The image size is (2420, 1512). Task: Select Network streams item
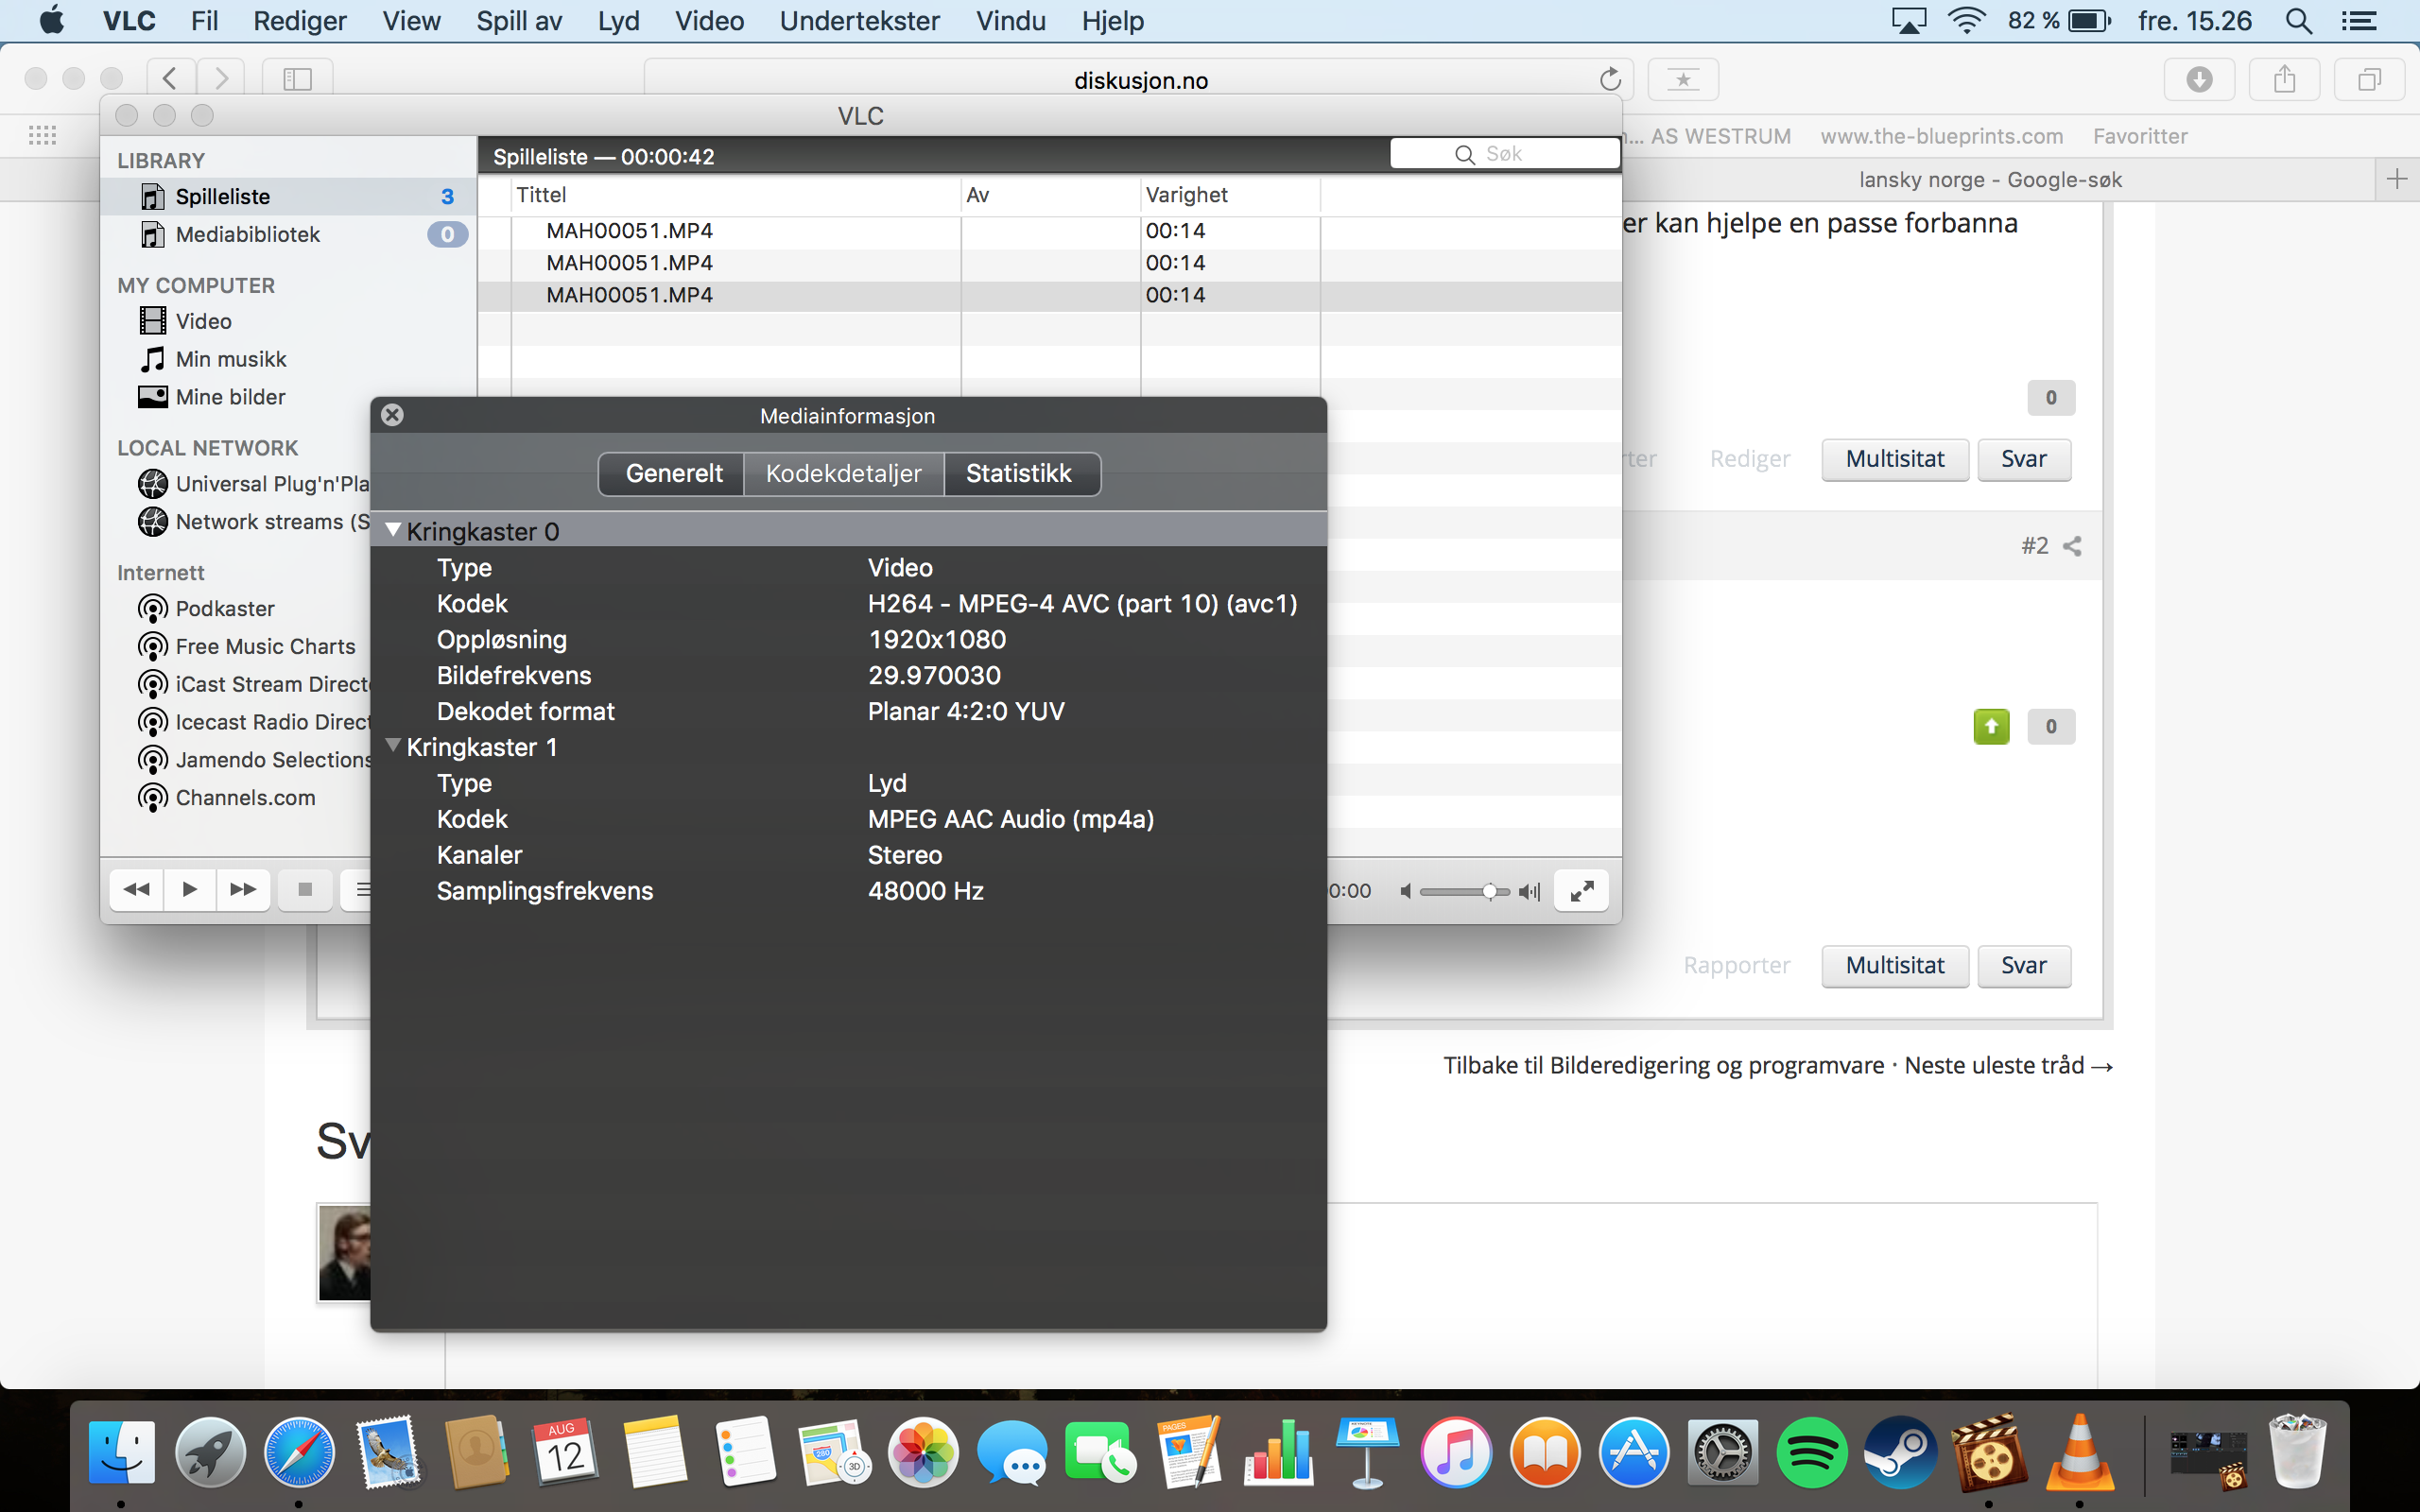coord(254,522)
